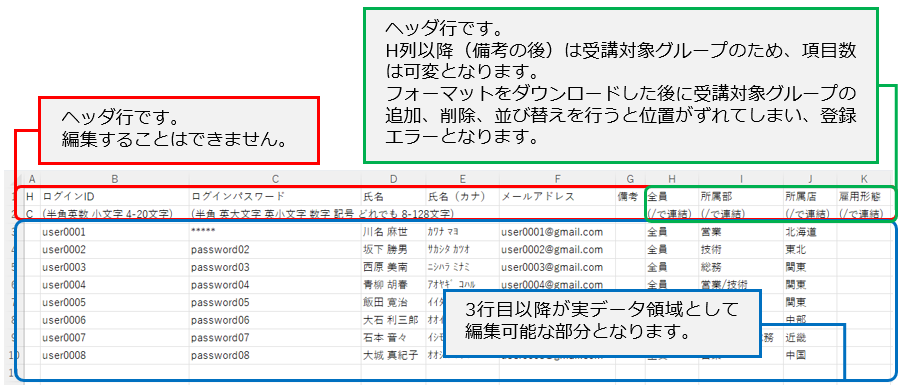Select the 総務 department cell in the user0003 row
This screenshot has width=902, height=388.
[x=740, y=267]
